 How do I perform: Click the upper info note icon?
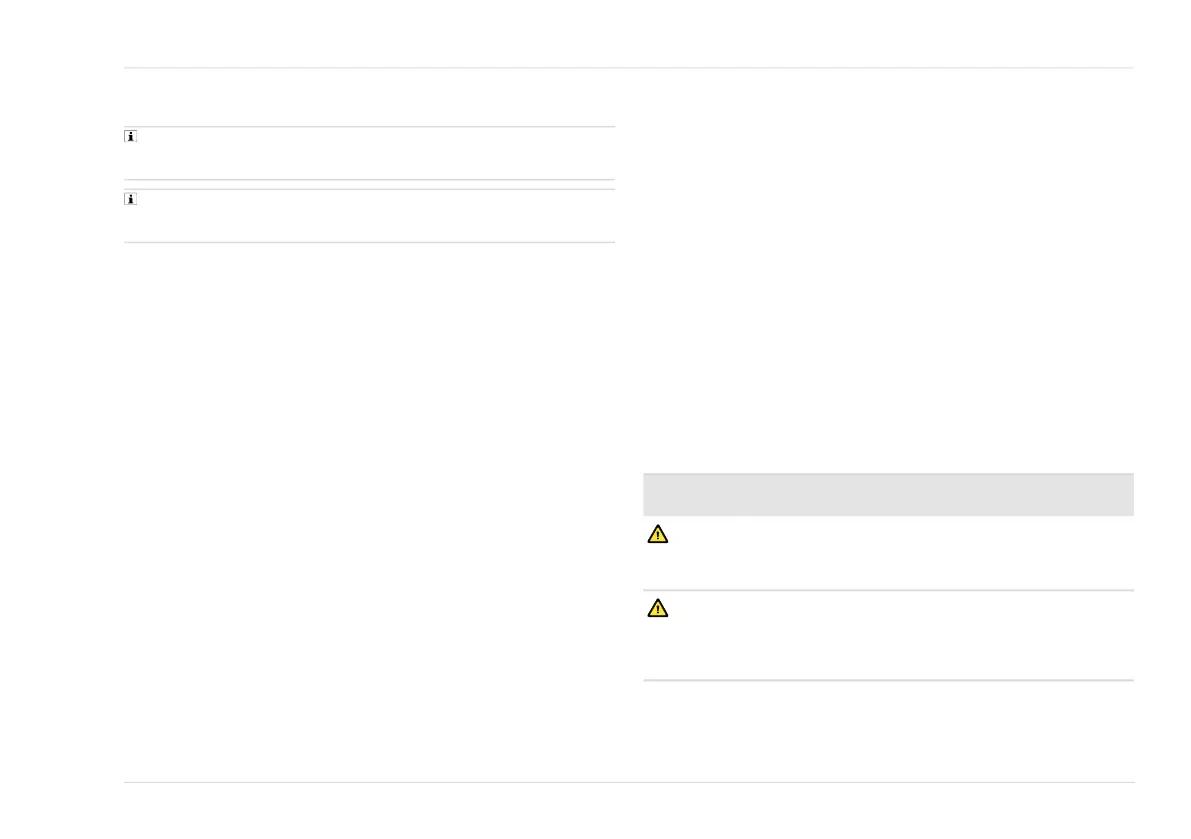(x=131, y=137)
